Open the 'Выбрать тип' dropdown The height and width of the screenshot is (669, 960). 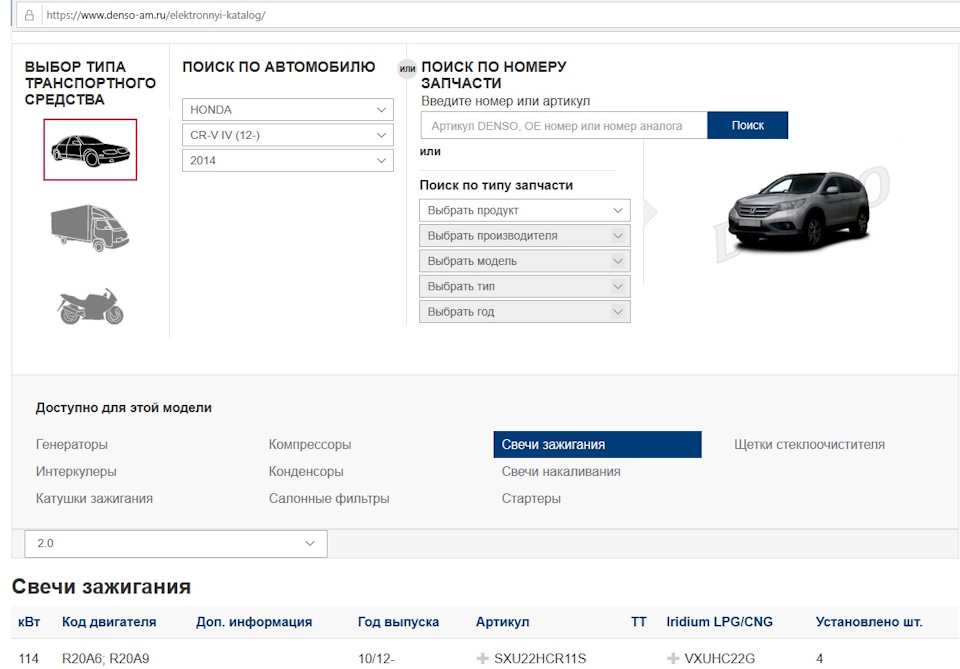pyautogui.click(x=525, y=286)
